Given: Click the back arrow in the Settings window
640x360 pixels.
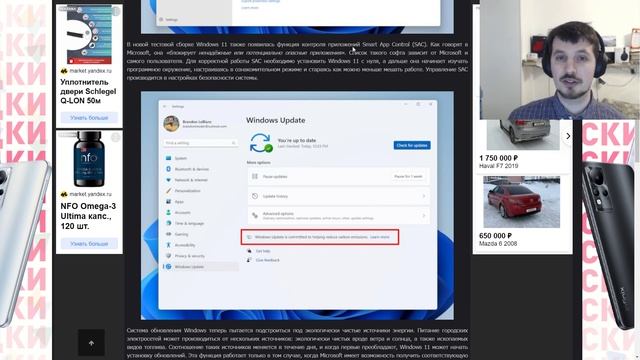Looking at the screenshot, I should (x=165, y=107).
